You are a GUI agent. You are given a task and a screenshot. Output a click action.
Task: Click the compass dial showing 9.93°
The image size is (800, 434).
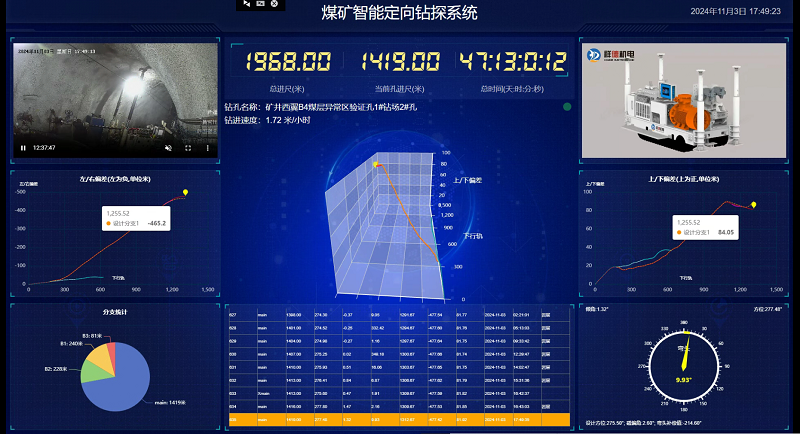pyautogui.click(x=684, y=370)
